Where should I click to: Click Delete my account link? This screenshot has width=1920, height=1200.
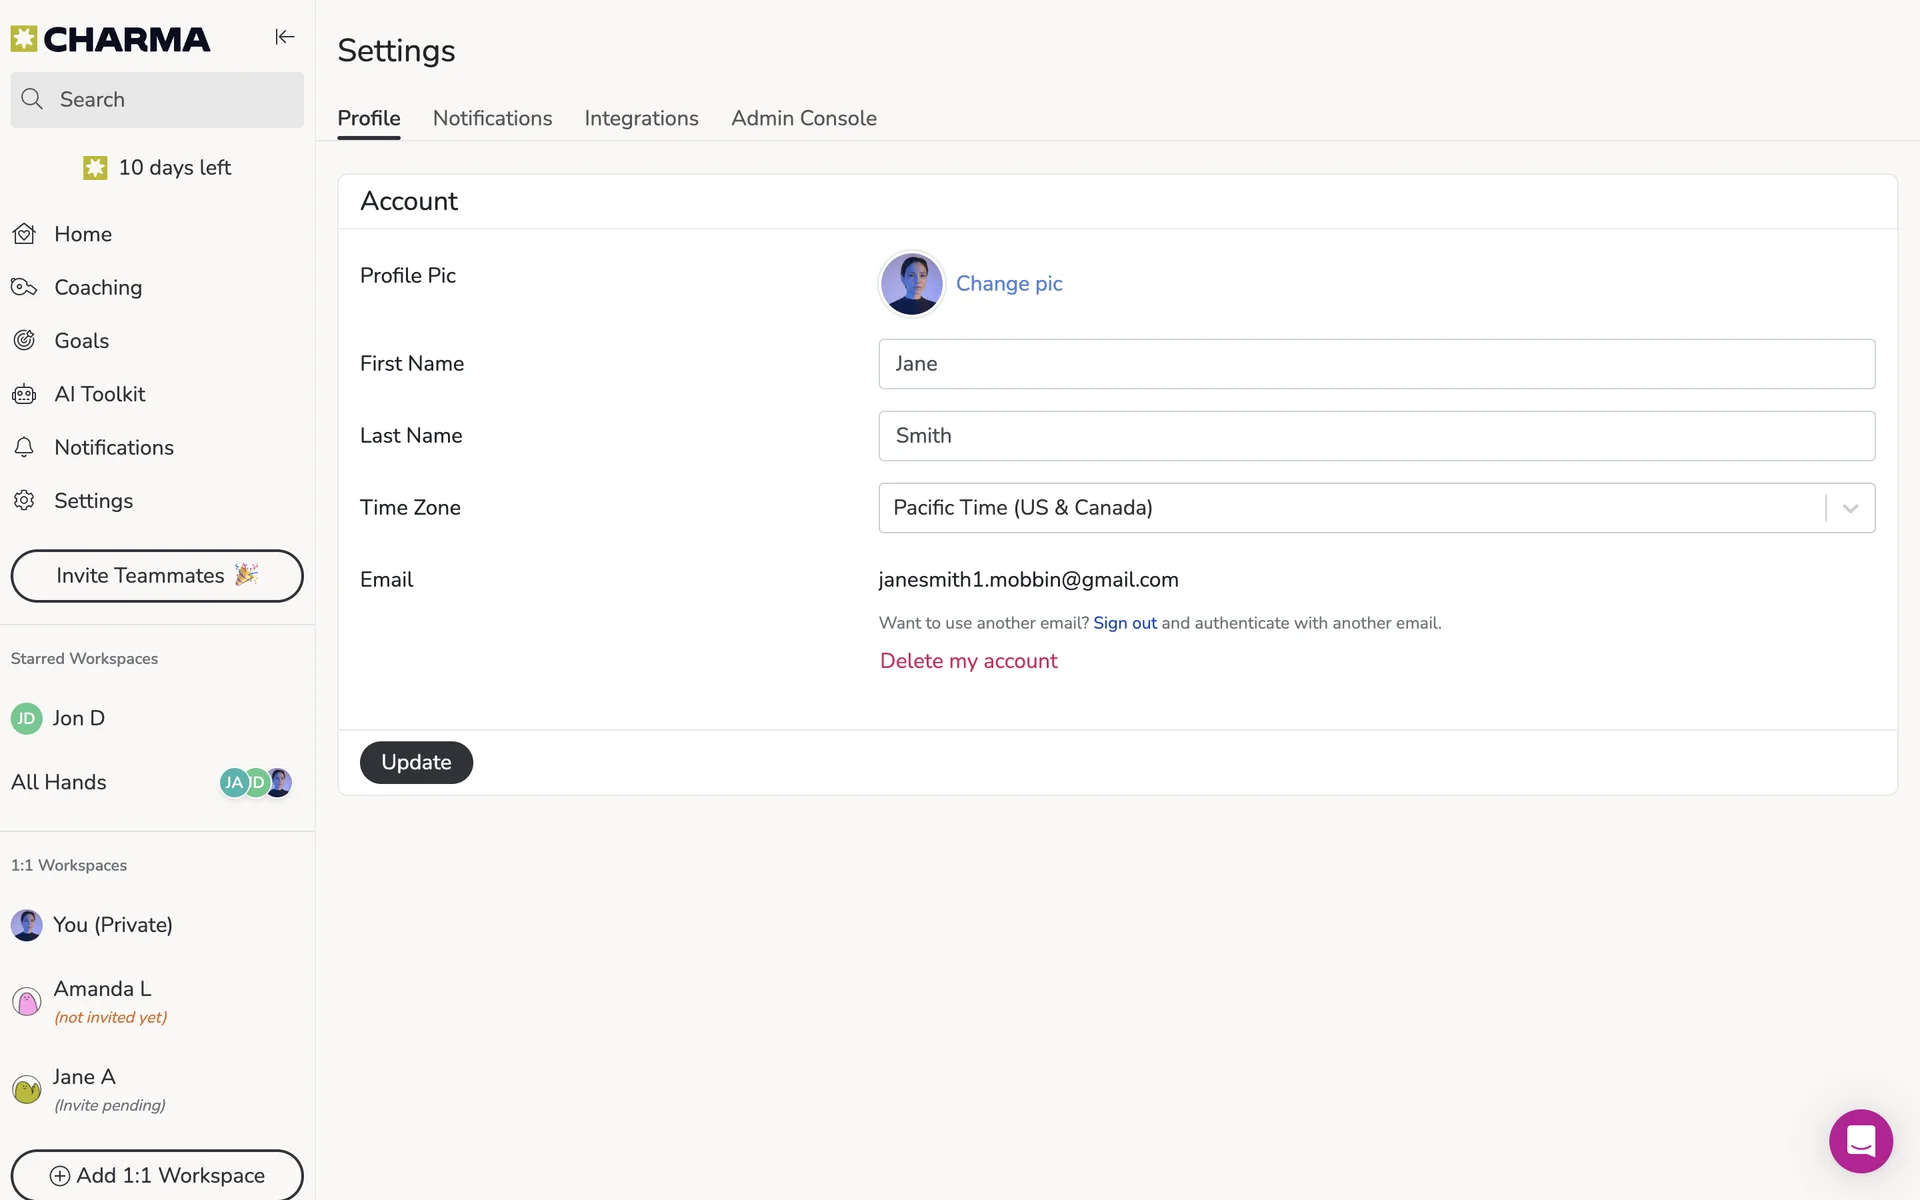pyautogui.click(x=968, y=661)
